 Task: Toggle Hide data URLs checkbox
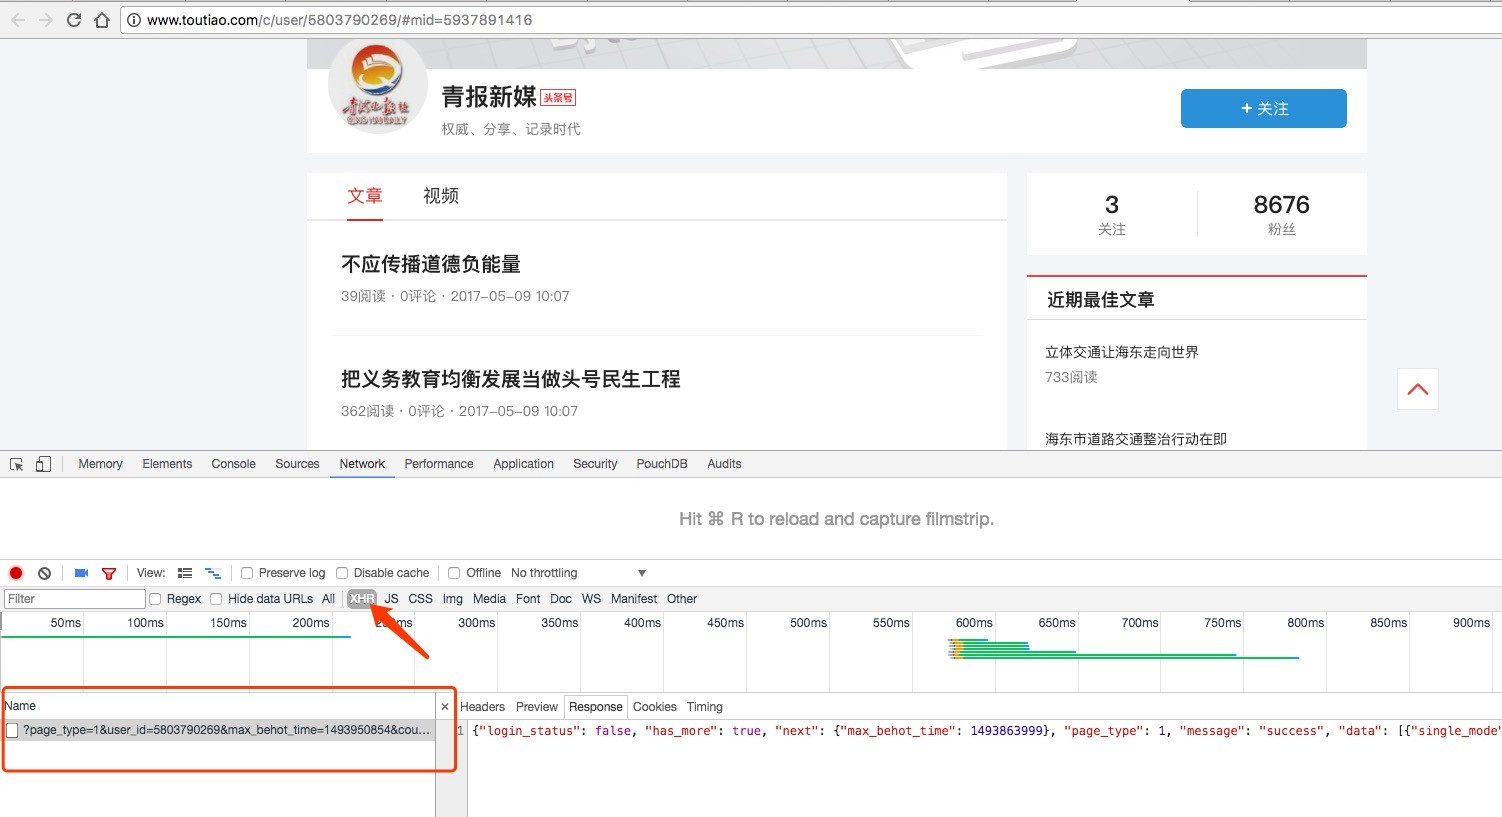[x=216, y=599]
